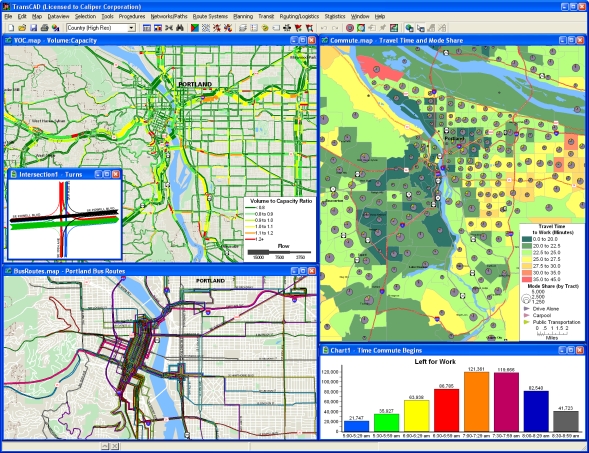Screen dimensions: 589x453
Task: Save using the floppy disk icon
Action: 33,28
